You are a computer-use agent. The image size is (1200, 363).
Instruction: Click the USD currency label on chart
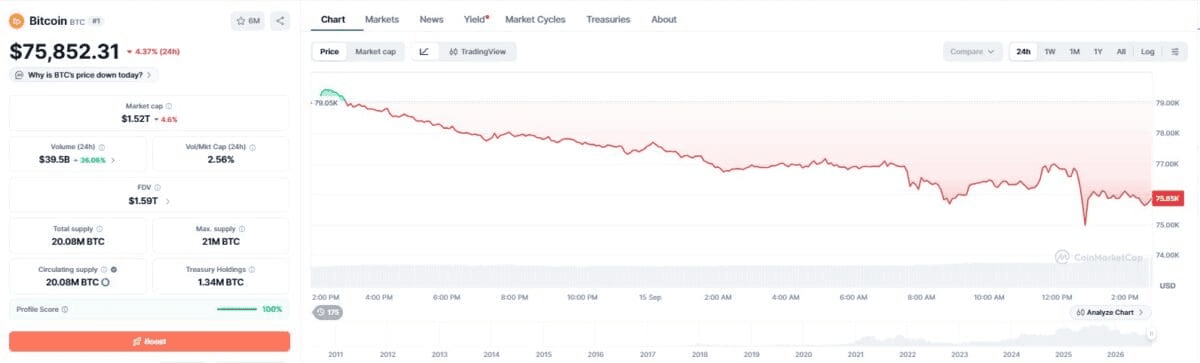(1167, 286)
